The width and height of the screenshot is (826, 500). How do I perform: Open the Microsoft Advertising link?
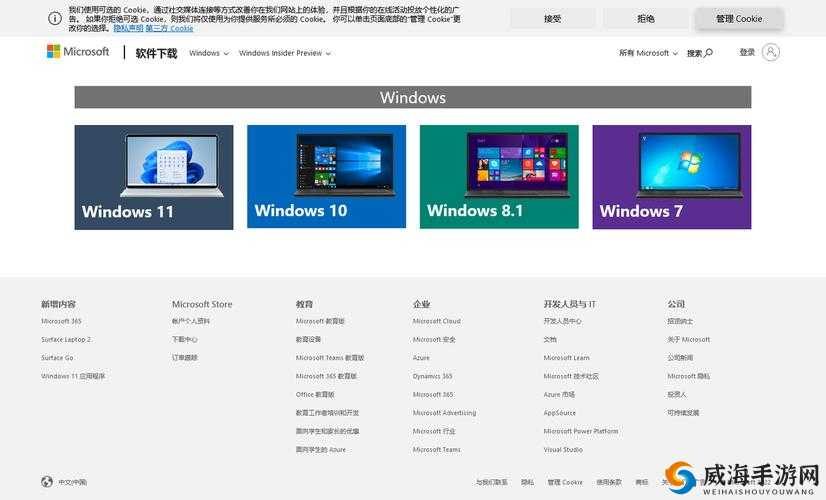click(x=444, y=413)
